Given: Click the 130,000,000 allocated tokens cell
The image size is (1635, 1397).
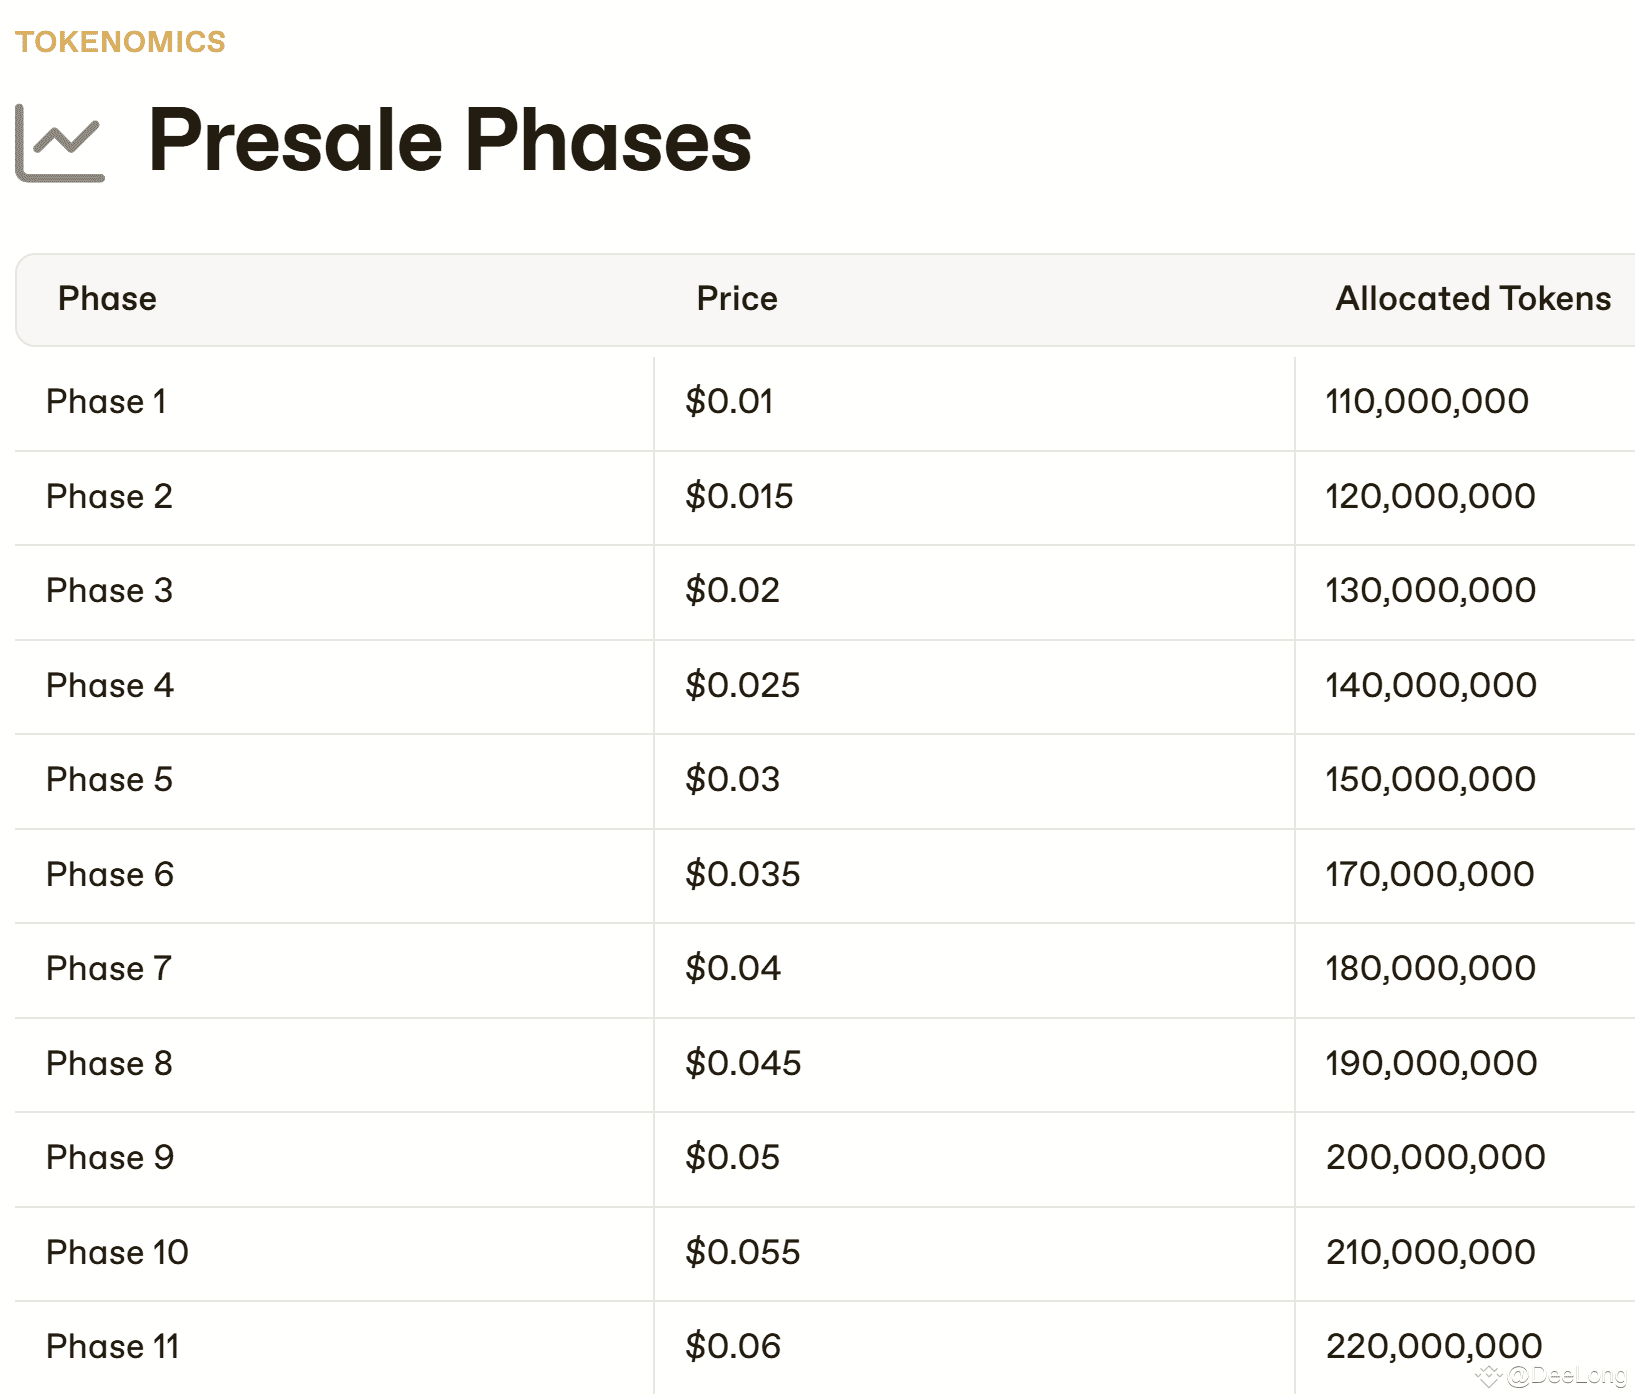Looking at the screenshot, I should point(1430,590).
